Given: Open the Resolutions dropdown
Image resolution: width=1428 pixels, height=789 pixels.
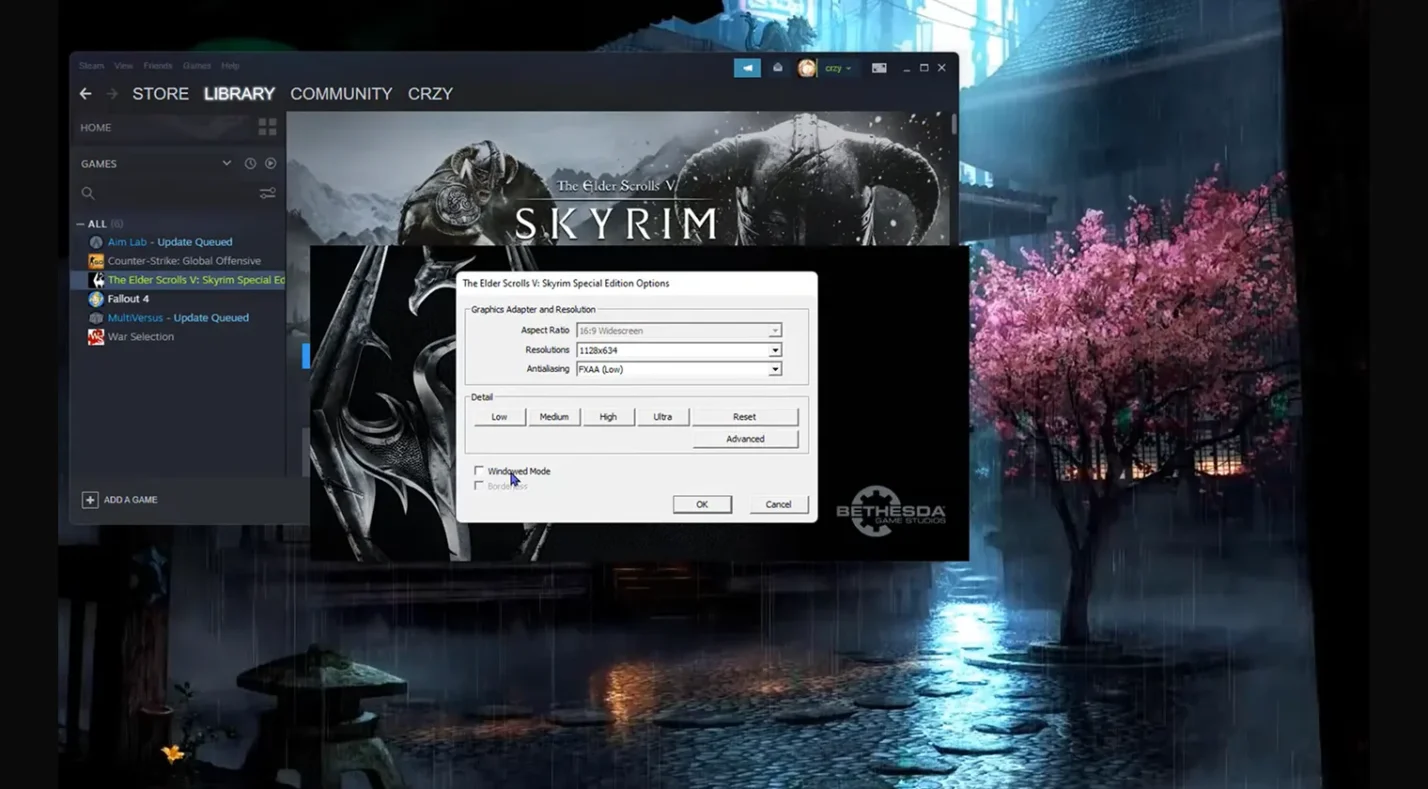Looking at the screenshot, I should (x=775, y=350).
